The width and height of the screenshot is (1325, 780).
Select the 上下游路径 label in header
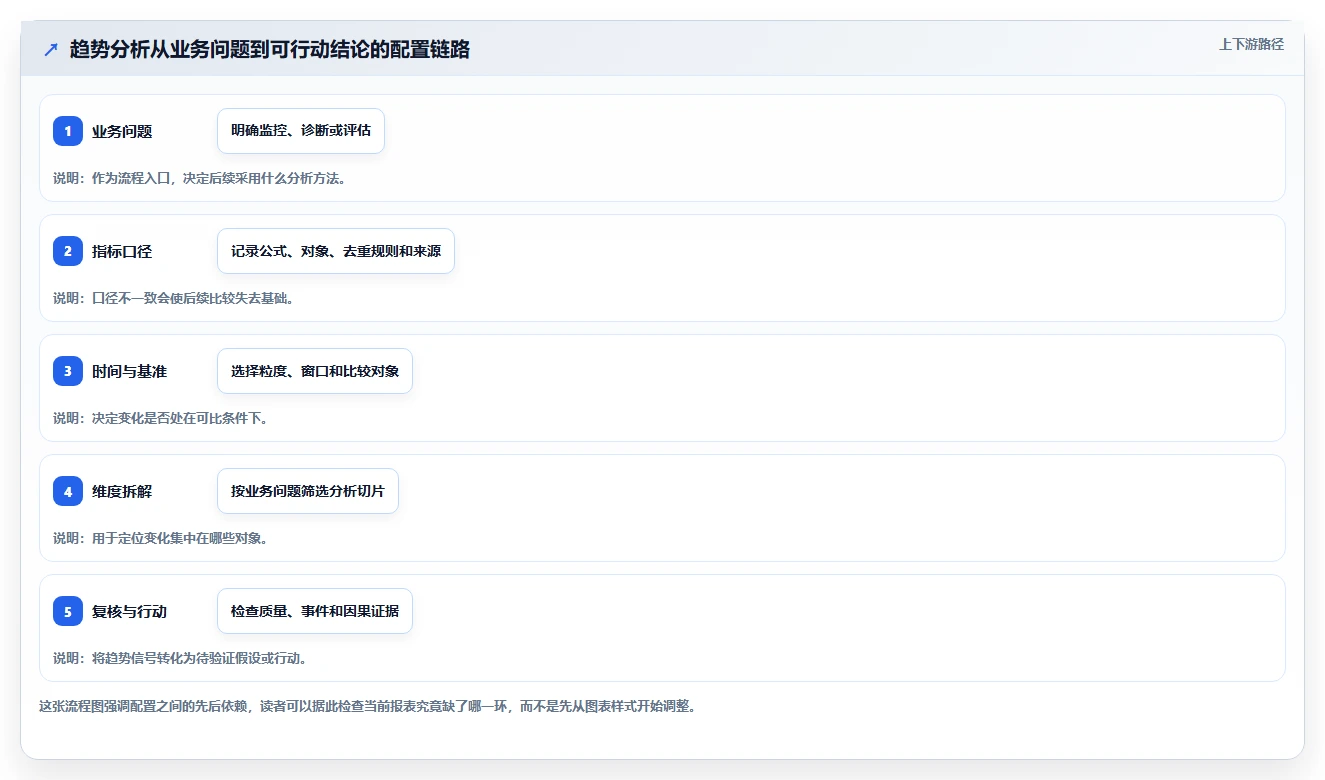click(x=1251, y=44)
